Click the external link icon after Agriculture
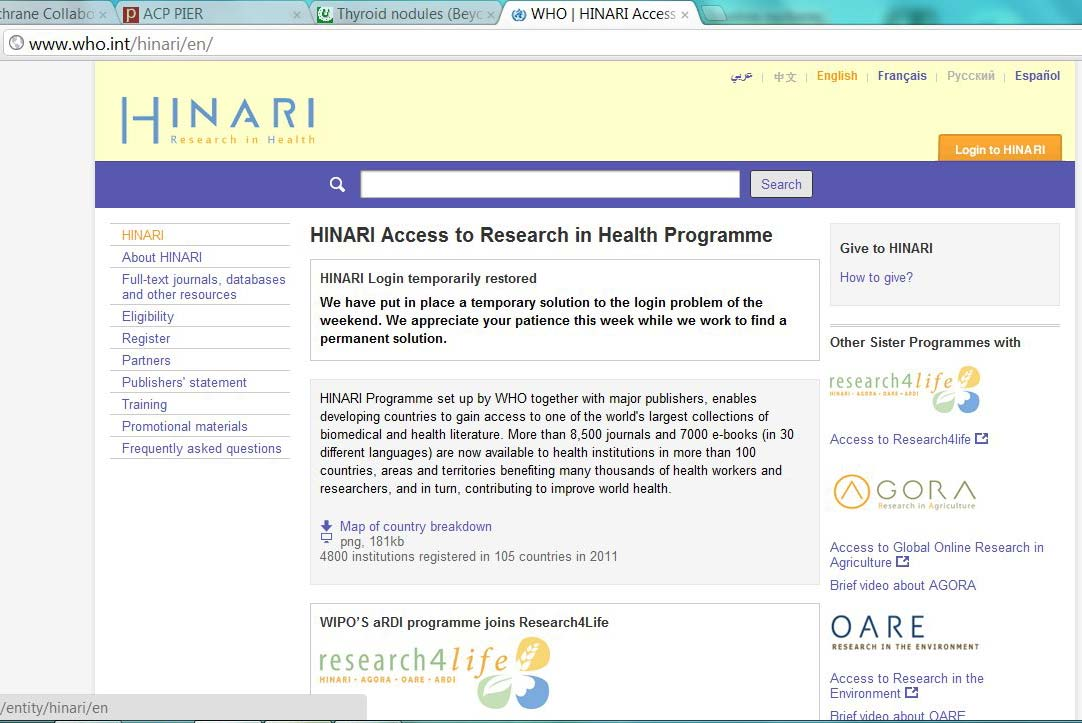Image resolution: width=1082 pixels, height=723 pixels. 903,562
